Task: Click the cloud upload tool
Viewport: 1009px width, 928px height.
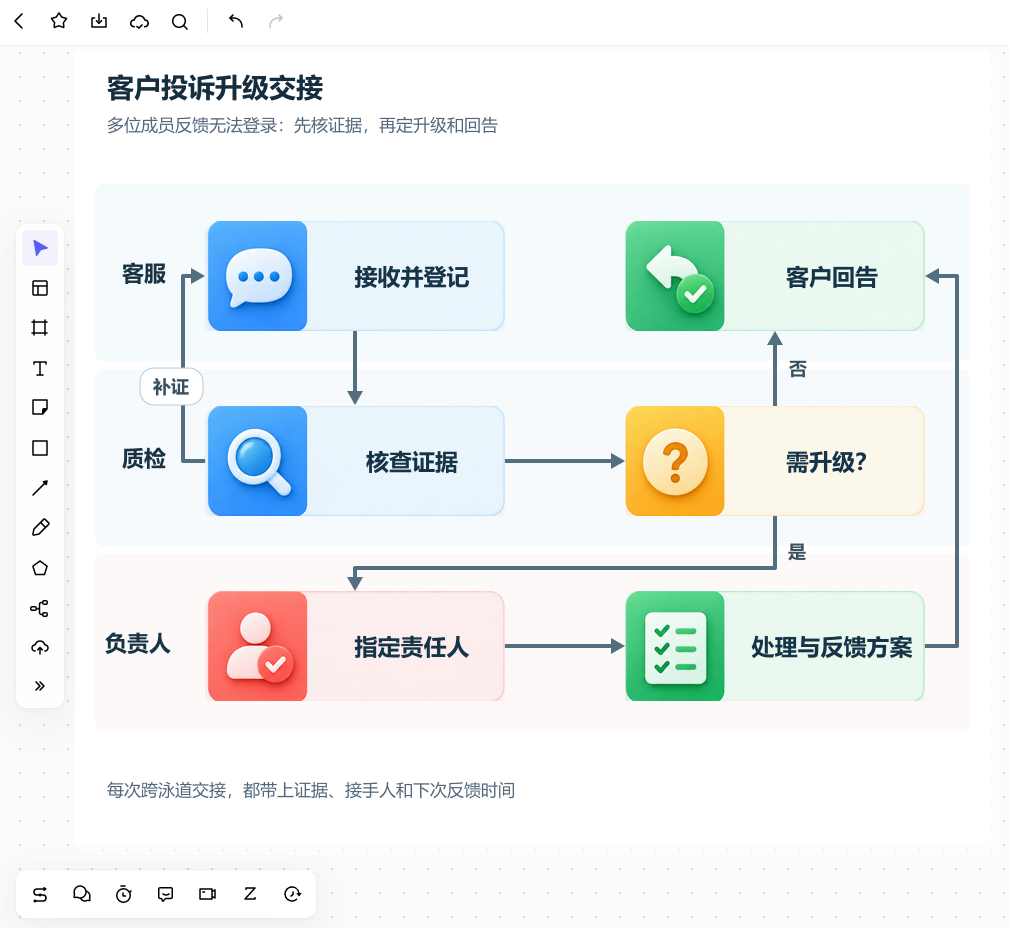Action: click(40, 647)
